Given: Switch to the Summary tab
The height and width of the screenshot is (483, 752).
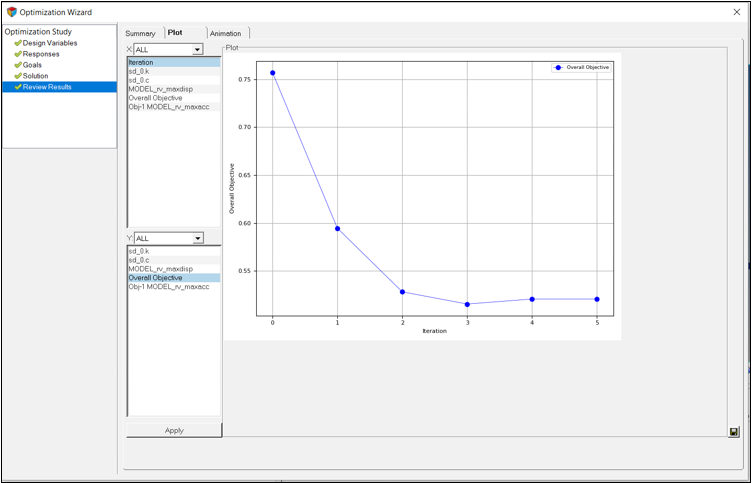Looking at the screenshot, I should click(x=140, y=33).
